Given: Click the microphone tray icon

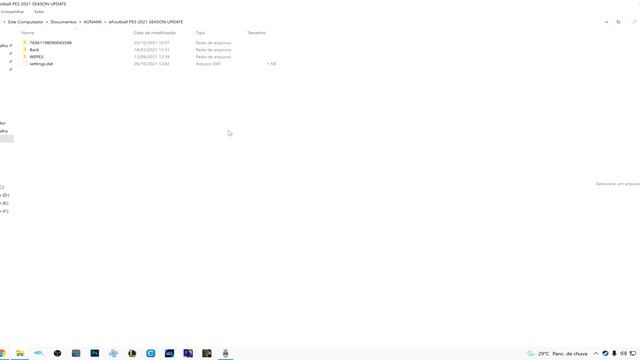Looking at the screenshot, I should (x=614, y=353).
